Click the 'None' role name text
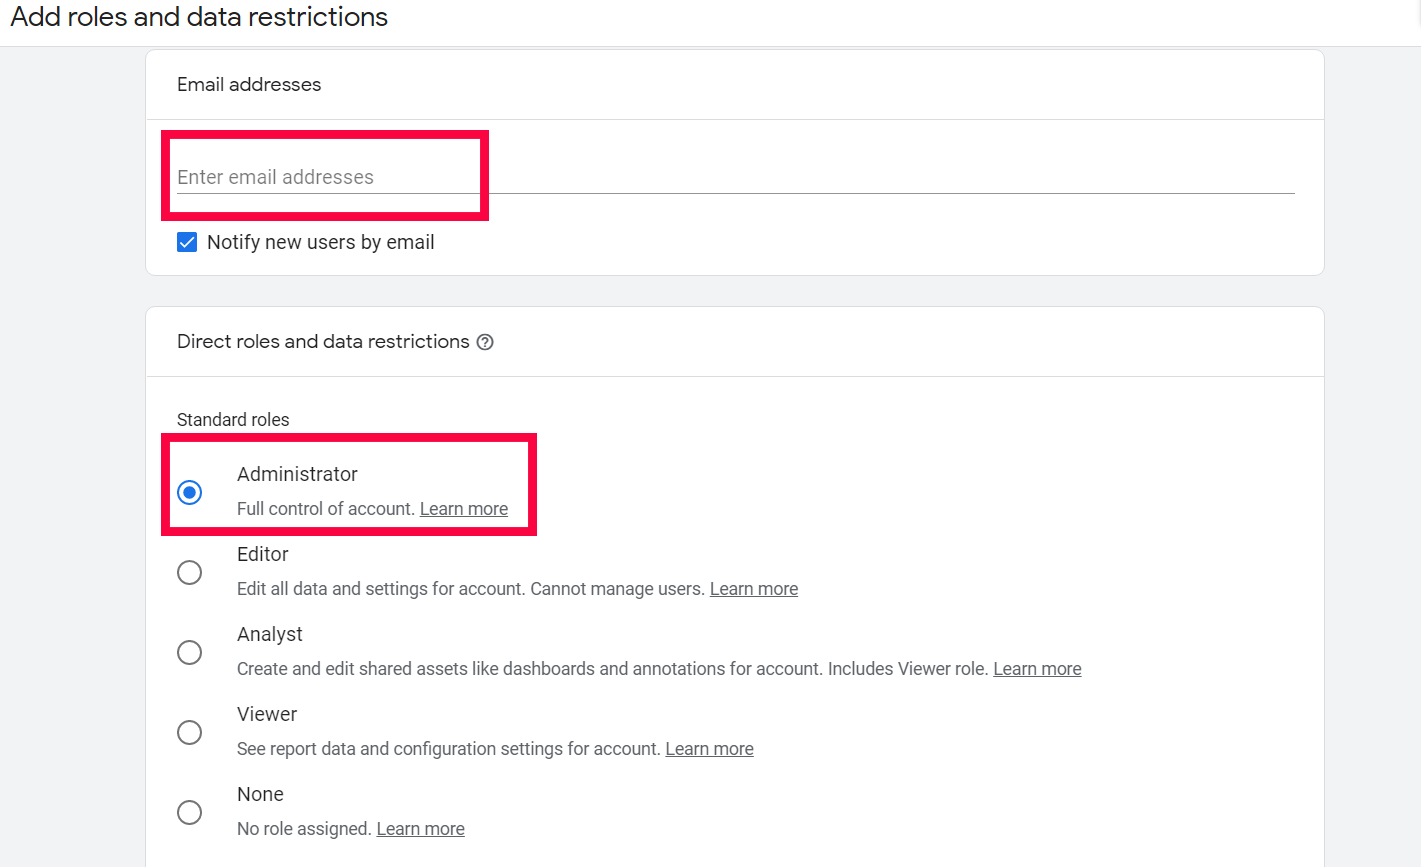Viewport: 1421px width, 867px height. 260,794
